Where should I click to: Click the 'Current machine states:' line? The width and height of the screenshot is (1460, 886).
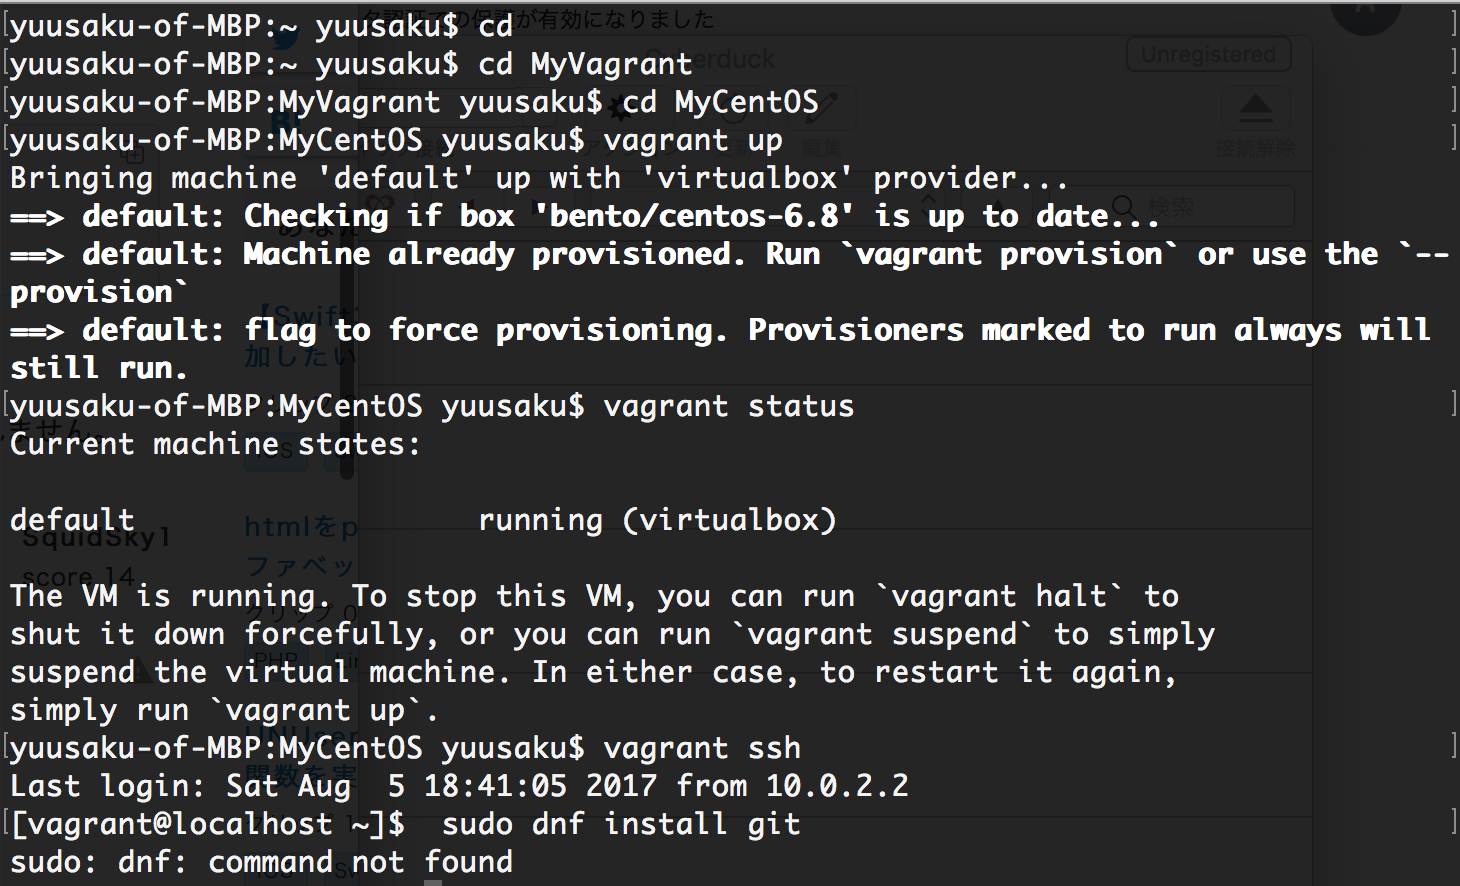215,444
